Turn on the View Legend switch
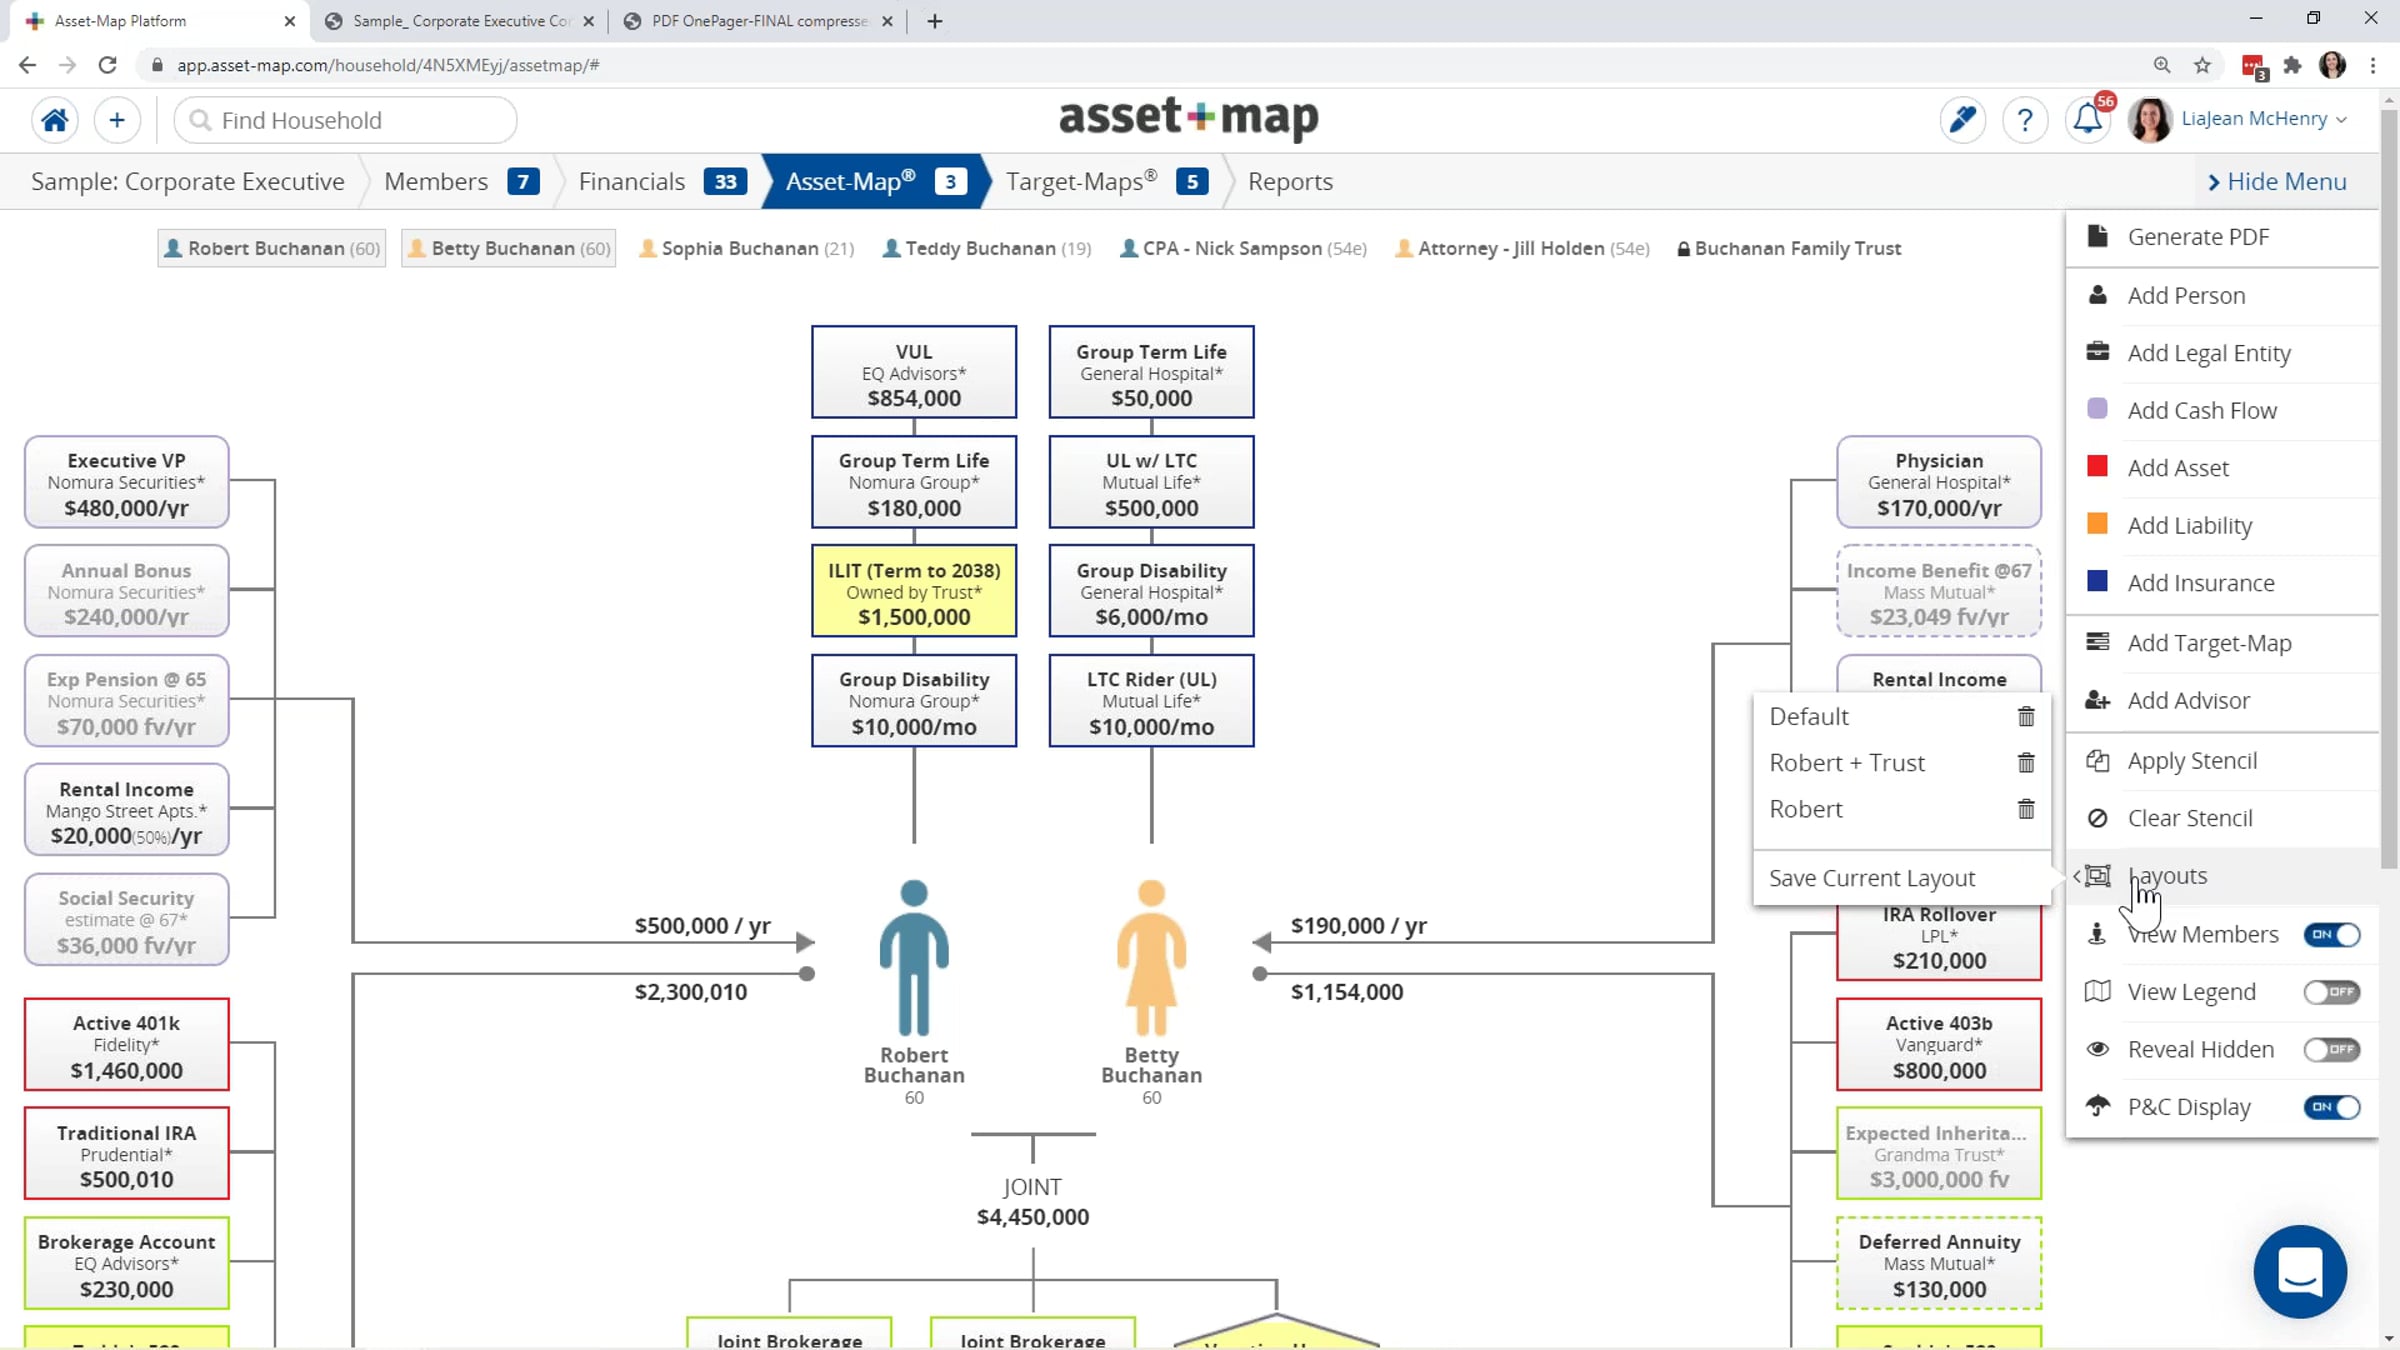 click(2332, 992)
